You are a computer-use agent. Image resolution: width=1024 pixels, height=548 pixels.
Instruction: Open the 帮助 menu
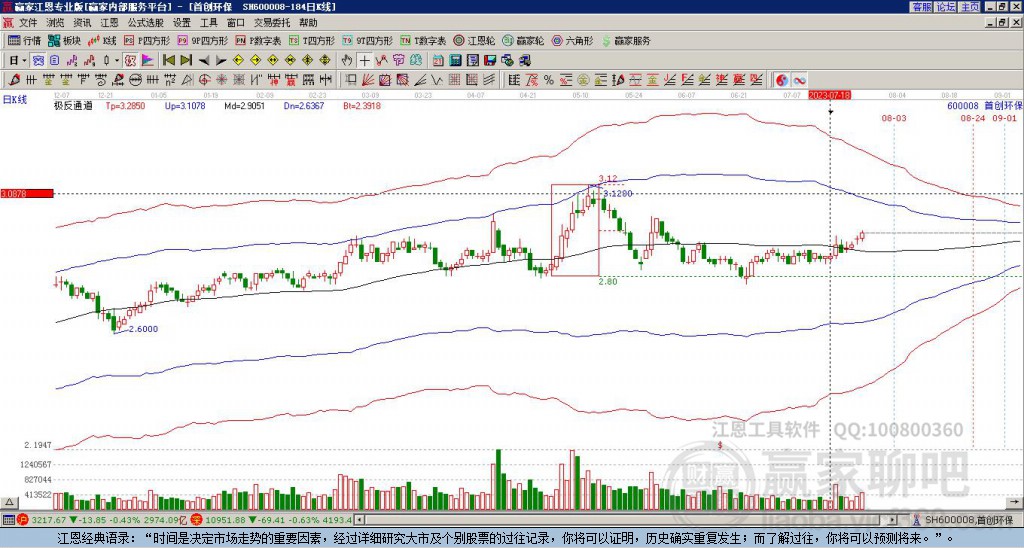point(308,22)
